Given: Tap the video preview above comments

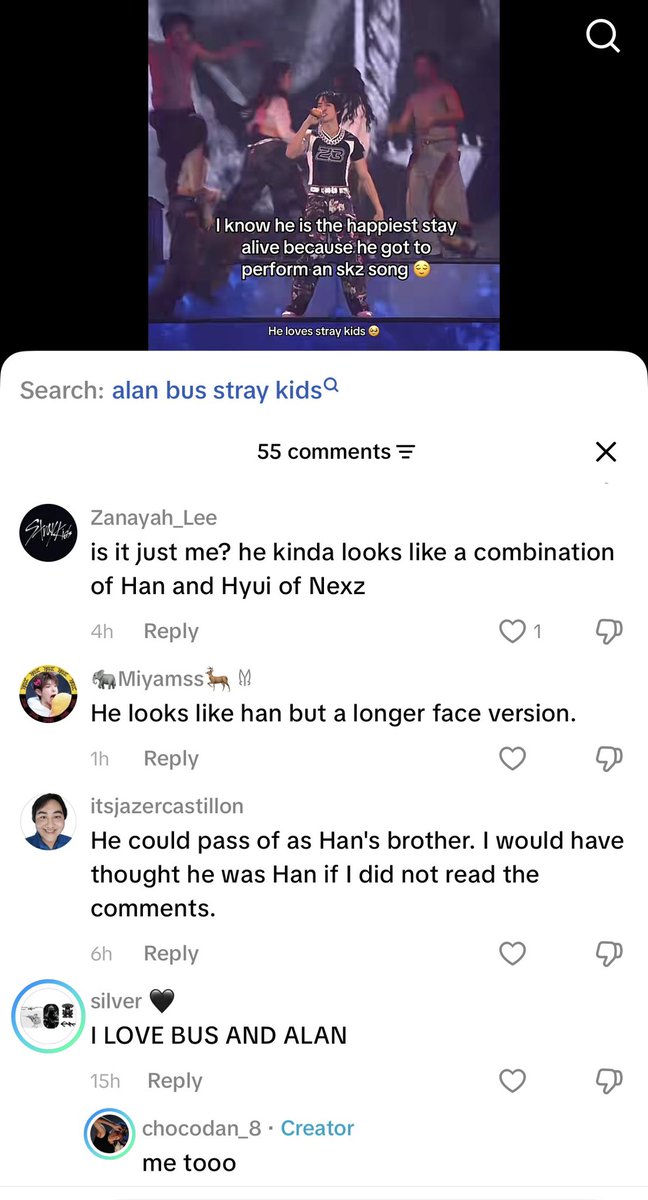Looking at the screenshot, I should pyautogui.click(x=324, y=175).
